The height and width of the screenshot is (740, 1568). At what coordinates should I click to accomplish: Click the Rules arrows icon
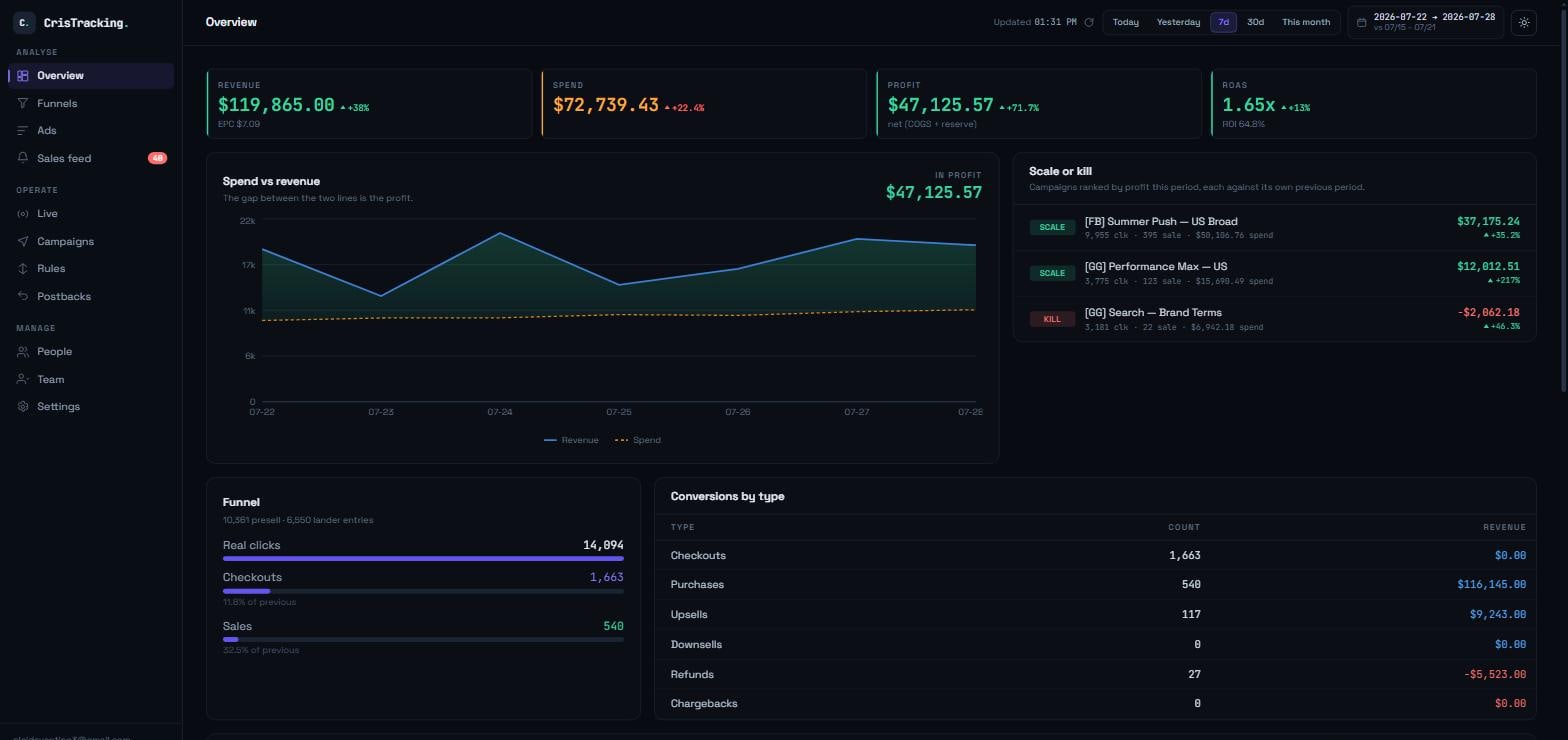23,269
